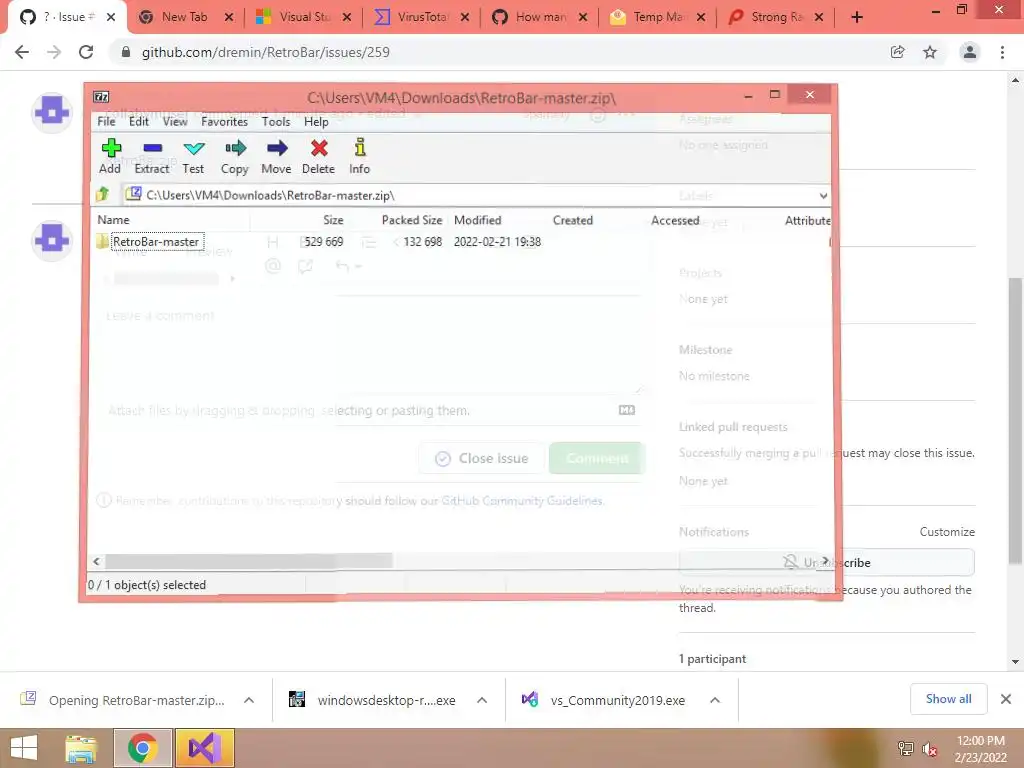Viewport: 1024px width, 768px height.
Task: Click the Unsubscribe button on GitHub
Action: coord(827,562)
